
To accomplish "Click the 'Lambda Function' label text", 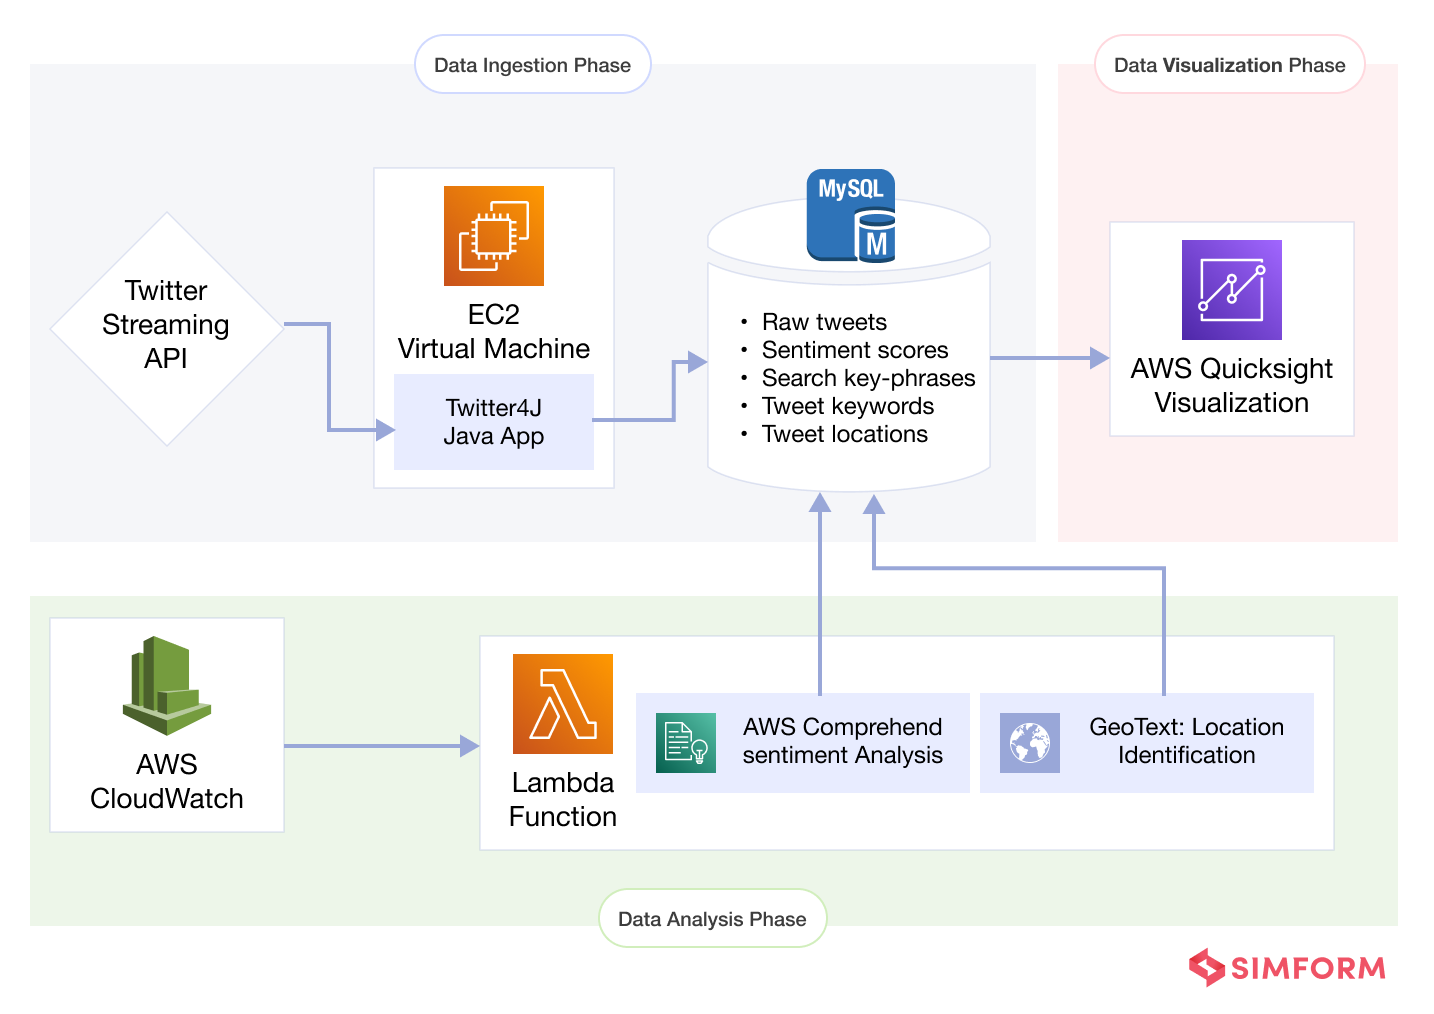I will pyautogui.click(x=563, y=799).
